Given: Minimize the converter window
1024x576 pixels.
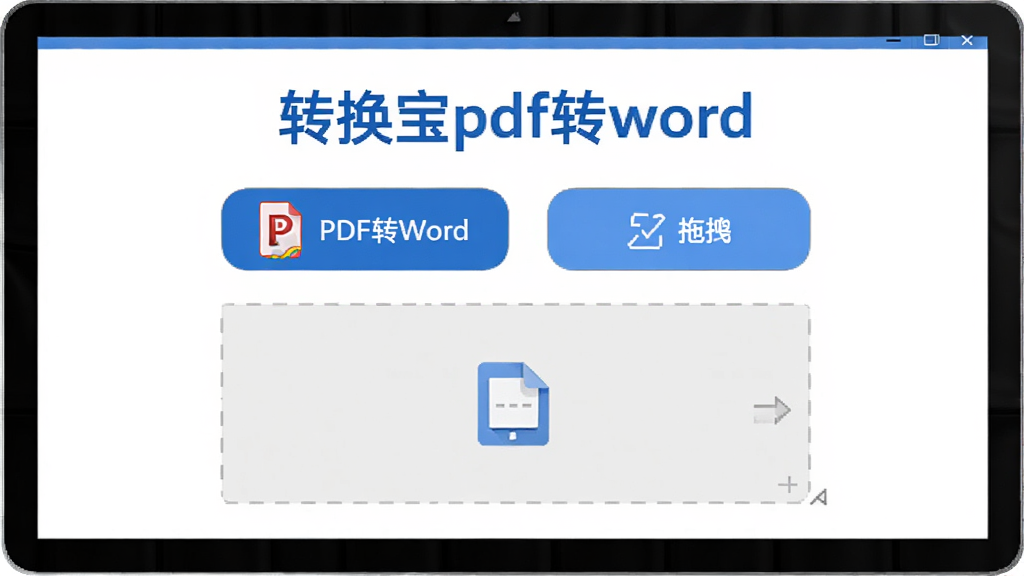Looking at the screenshot, I should click(893, 40).
